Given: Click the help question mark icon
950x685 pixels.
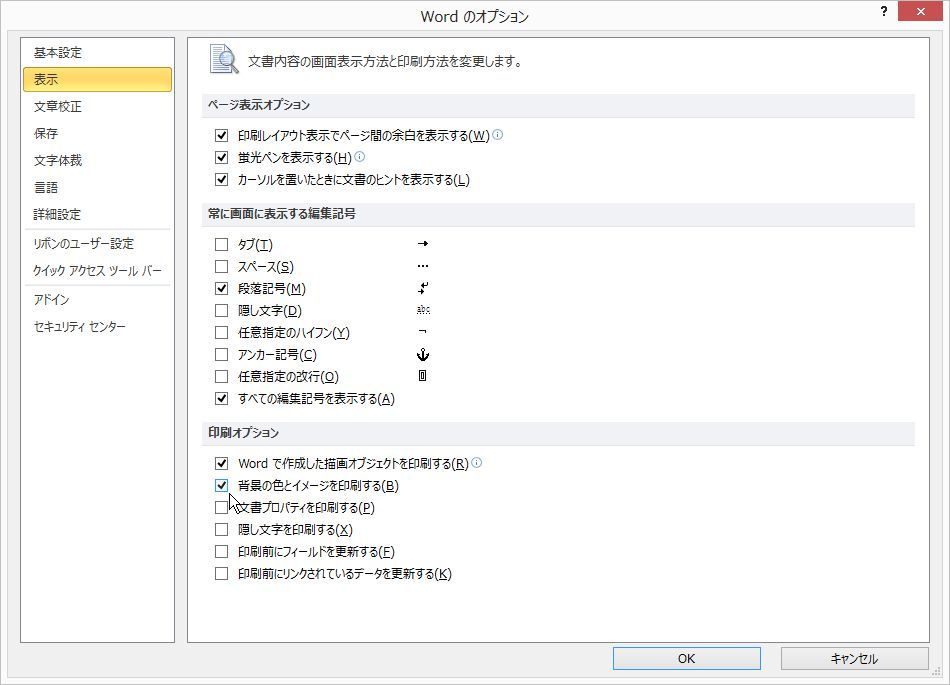Looking at the screenshot, I should [884, 11].
